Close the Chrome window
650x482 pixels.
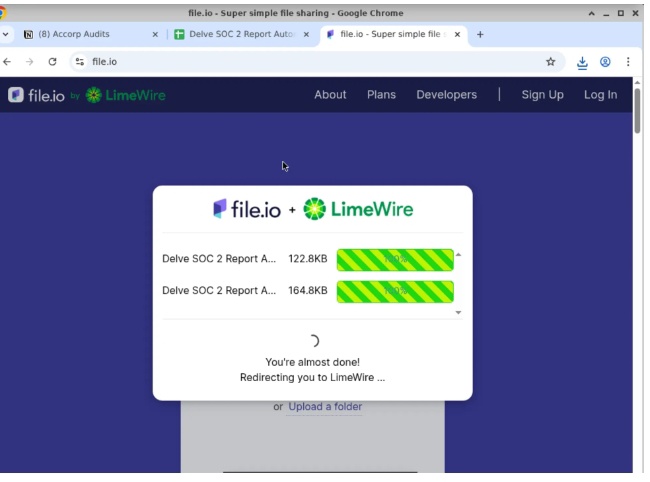click(x=635, y=13)
